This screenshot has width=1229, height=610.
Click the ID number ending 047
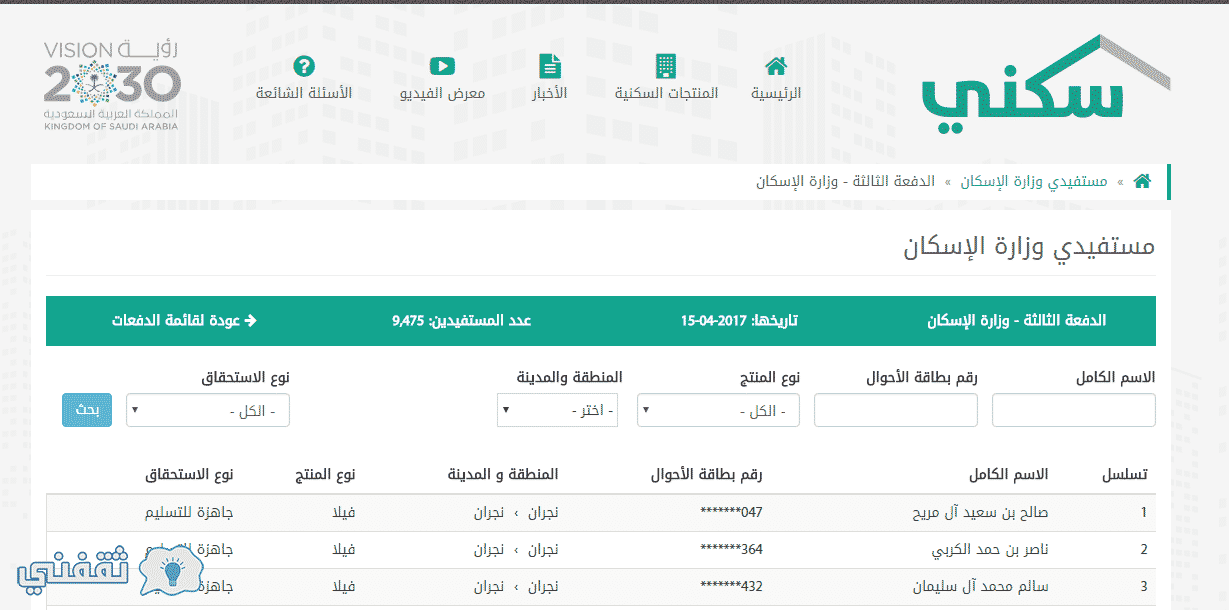click(x=732, y=512)
